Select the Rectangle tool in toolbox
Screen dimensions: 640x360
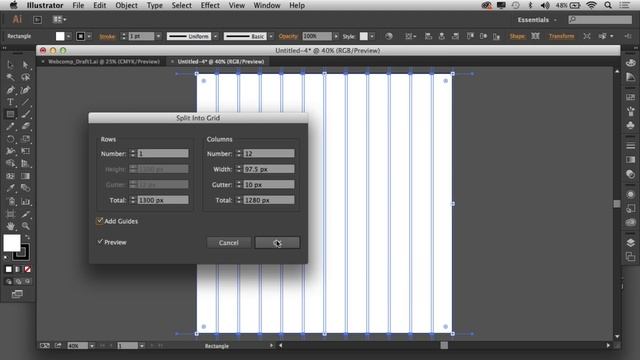(10, 114)
